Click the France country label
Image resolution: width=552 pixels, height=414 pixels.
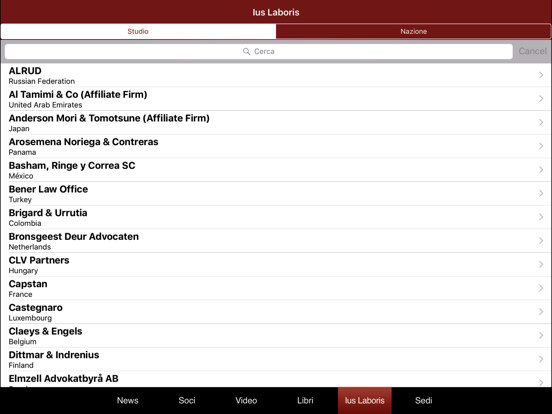click(20, 294)
